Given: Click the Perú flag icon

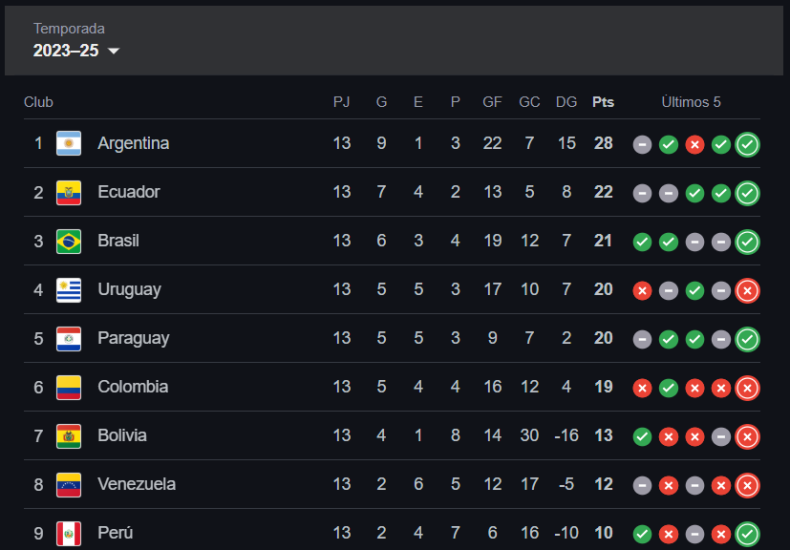Looking at the screenshot, I should (68, 533).
